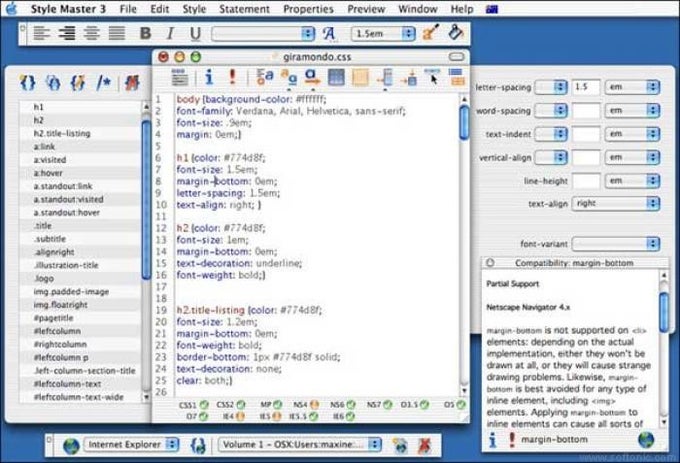The height and width of the screenshot is (463, 680).
Task: Select the a:hover selector in the list
Action: 80,173
